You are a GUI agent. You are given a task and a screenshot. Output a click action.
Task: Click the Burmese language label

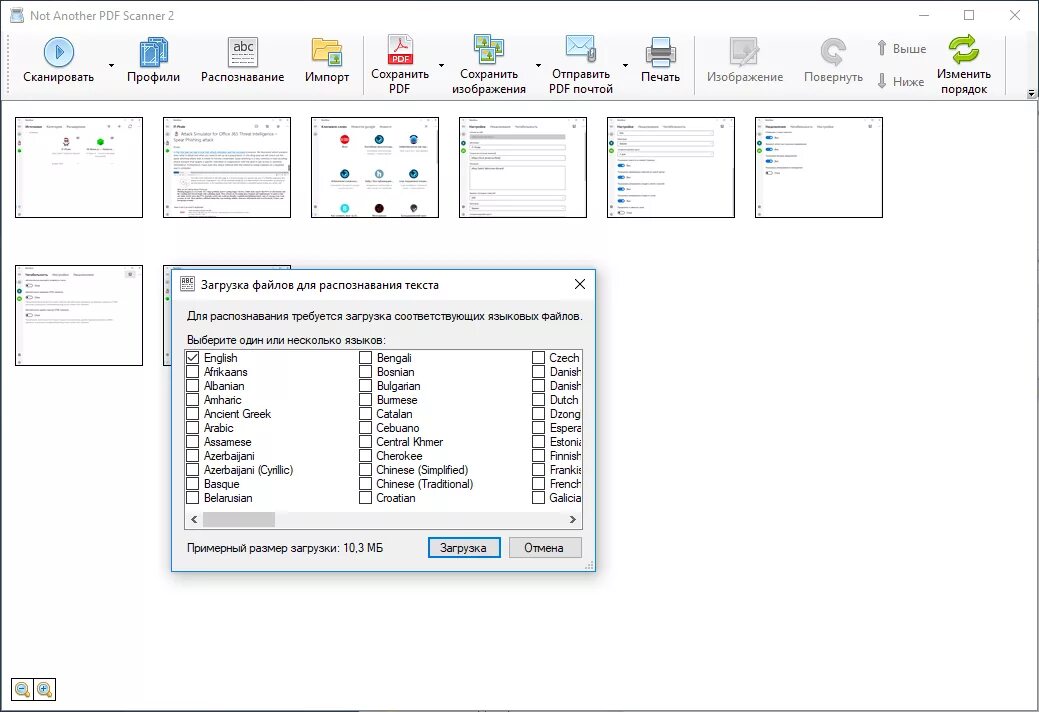click(x=397, y=400)
